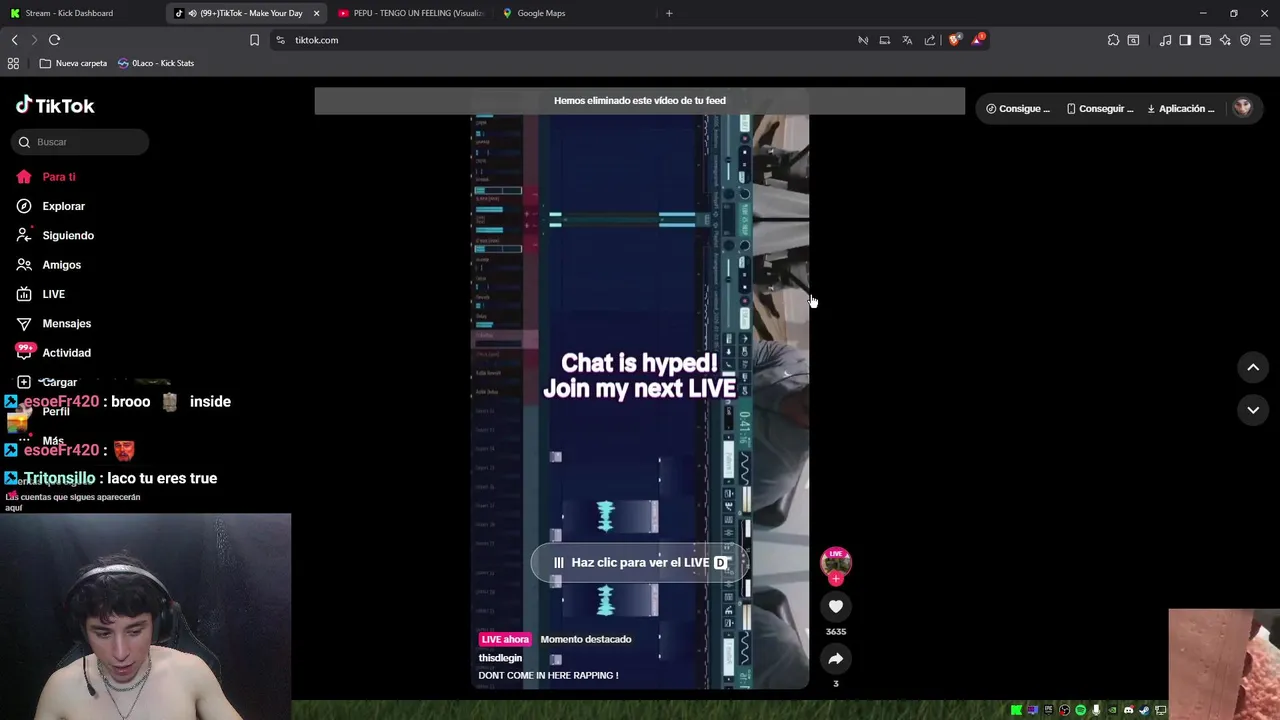Switch to PEPU - TENGO UN FEELING tab
Screen dimensions: 1280x720
pos(410,13)
